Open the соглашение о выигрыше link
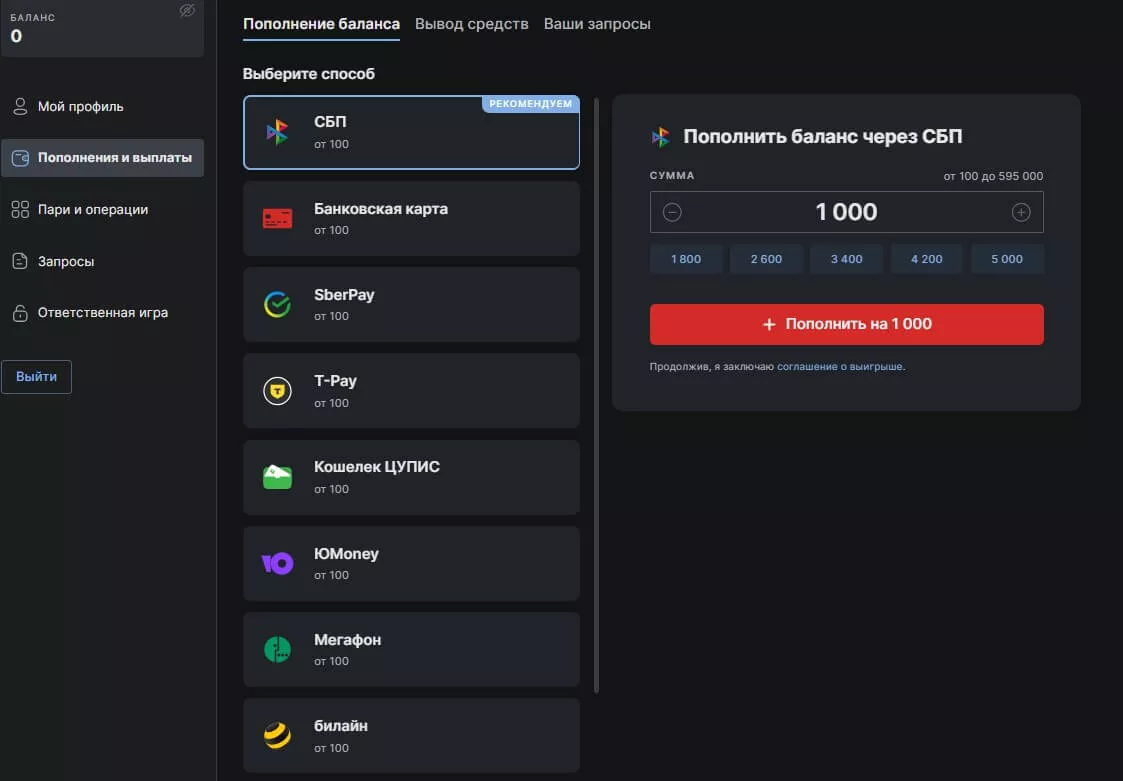The width and height of the screenshot is (1123, 781). coord(840,367)
